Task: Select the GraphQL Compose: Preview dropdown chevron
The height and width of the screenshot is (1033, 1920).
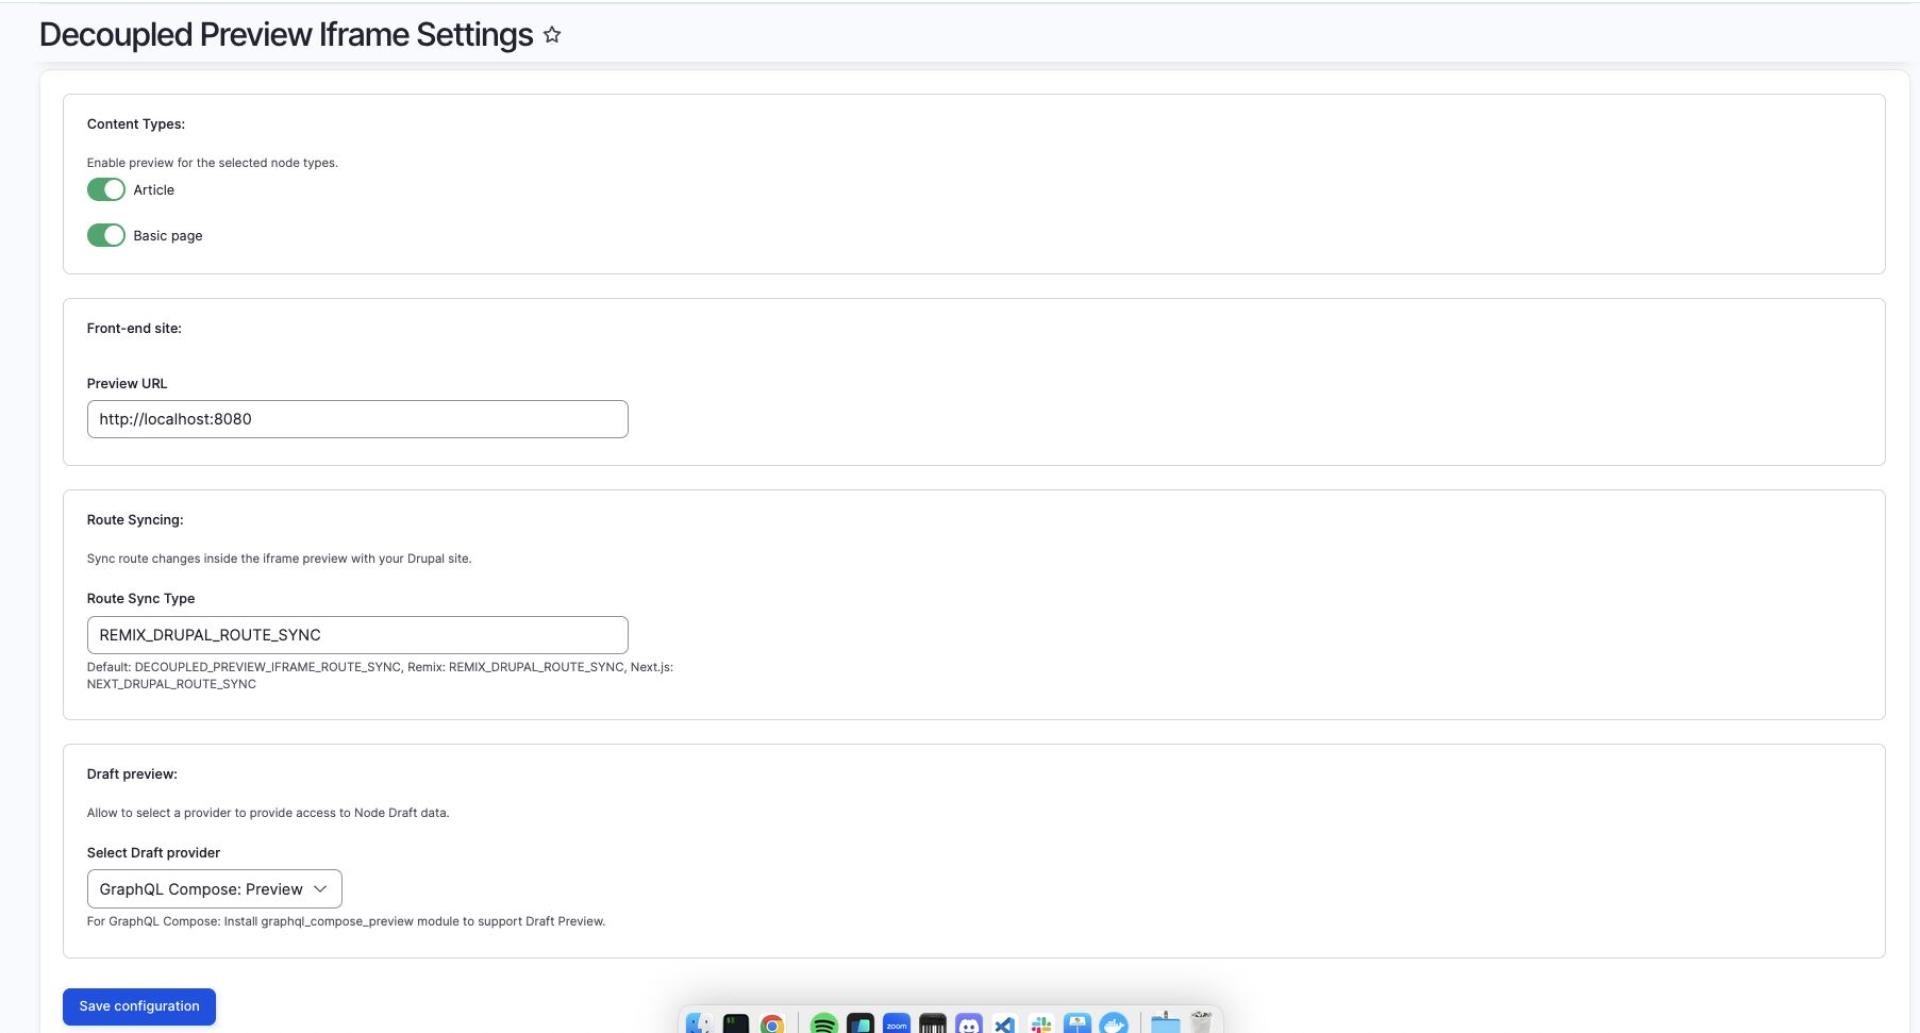Action: click(x=321, y=889)
